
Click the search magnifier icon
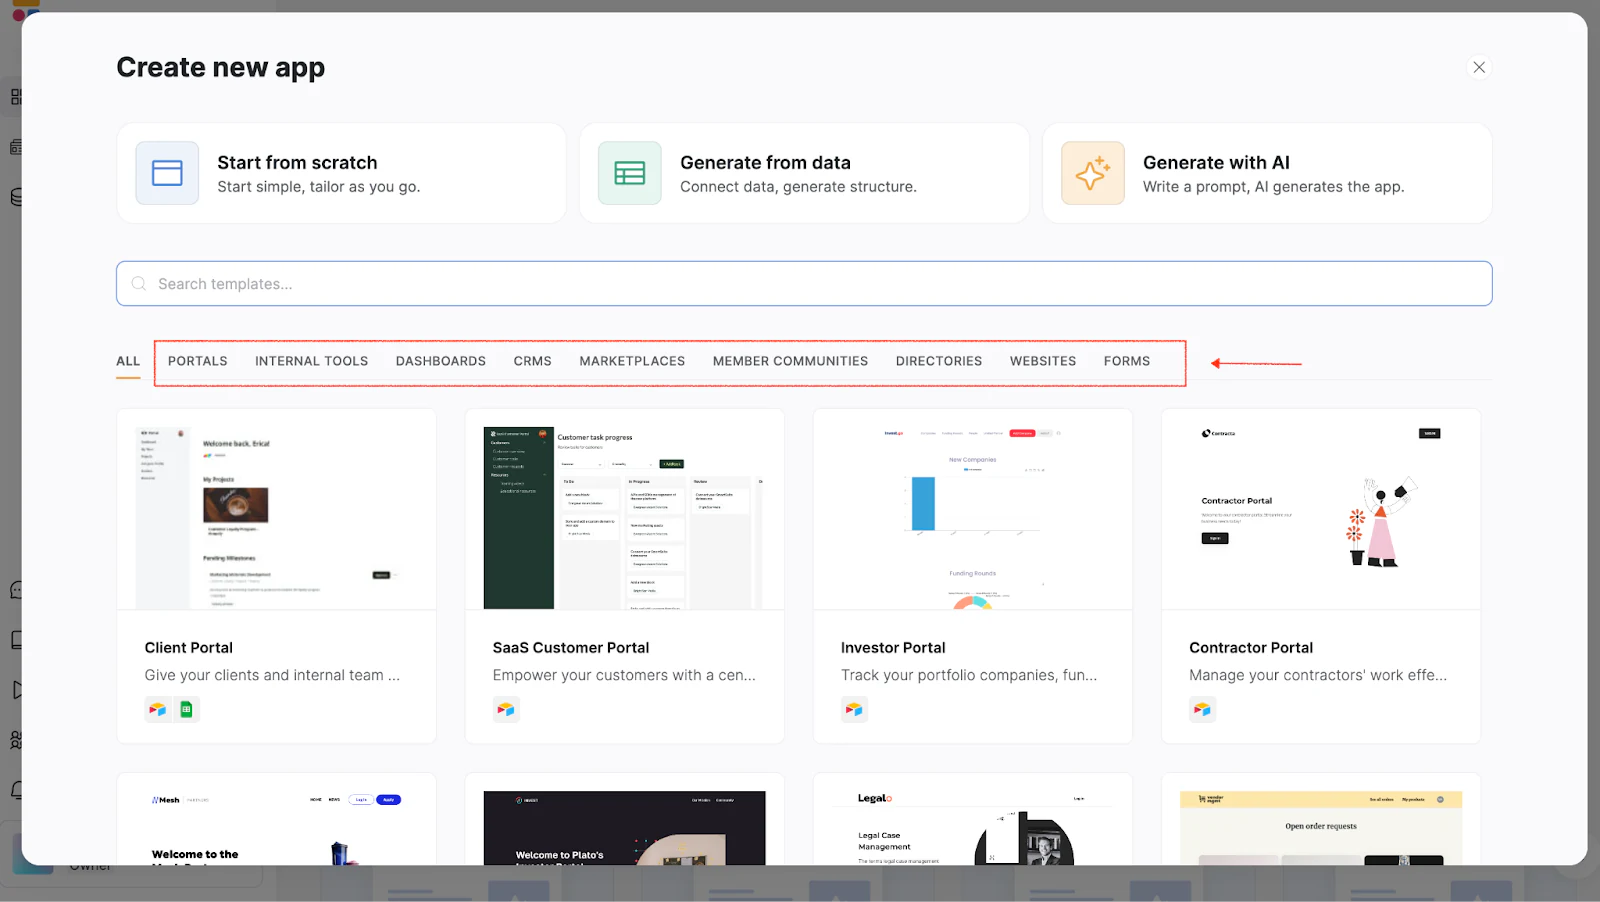pos(139,284)
